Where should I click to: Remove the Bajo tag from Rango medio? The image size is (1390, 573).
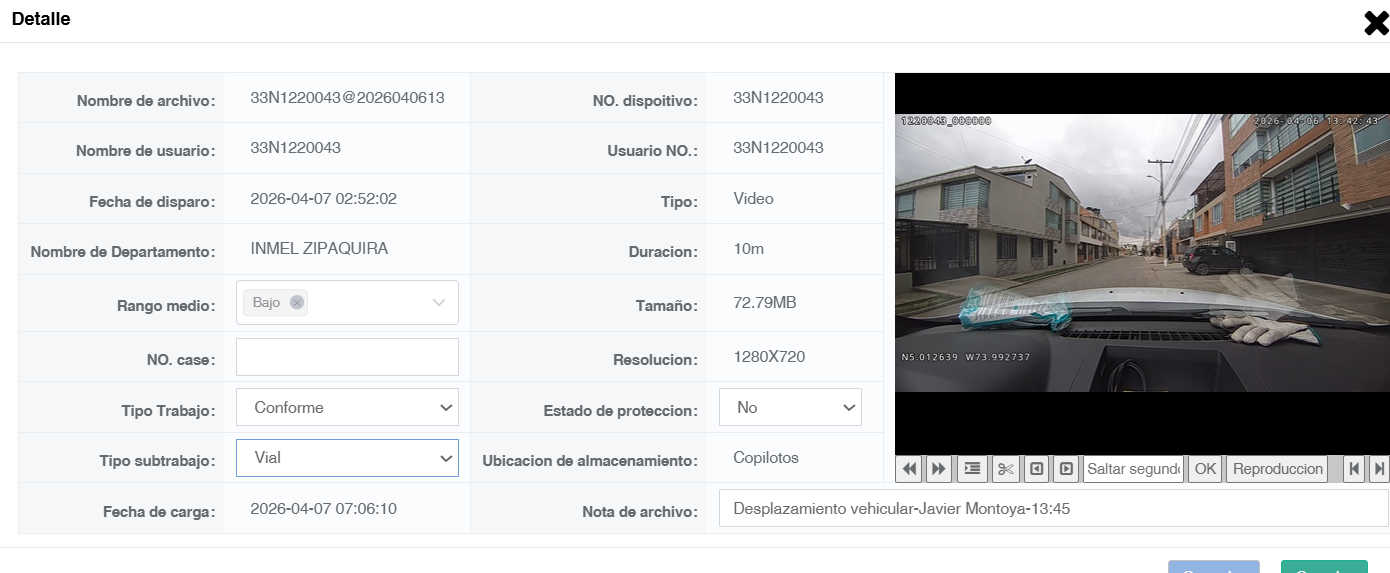pos(296,302)
